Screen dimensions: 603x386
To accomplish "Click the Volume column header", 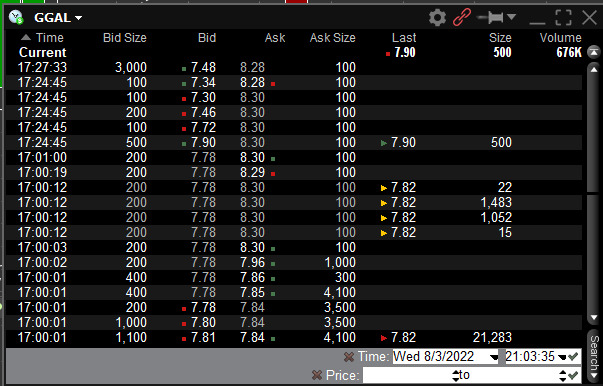I will [560, 38].
